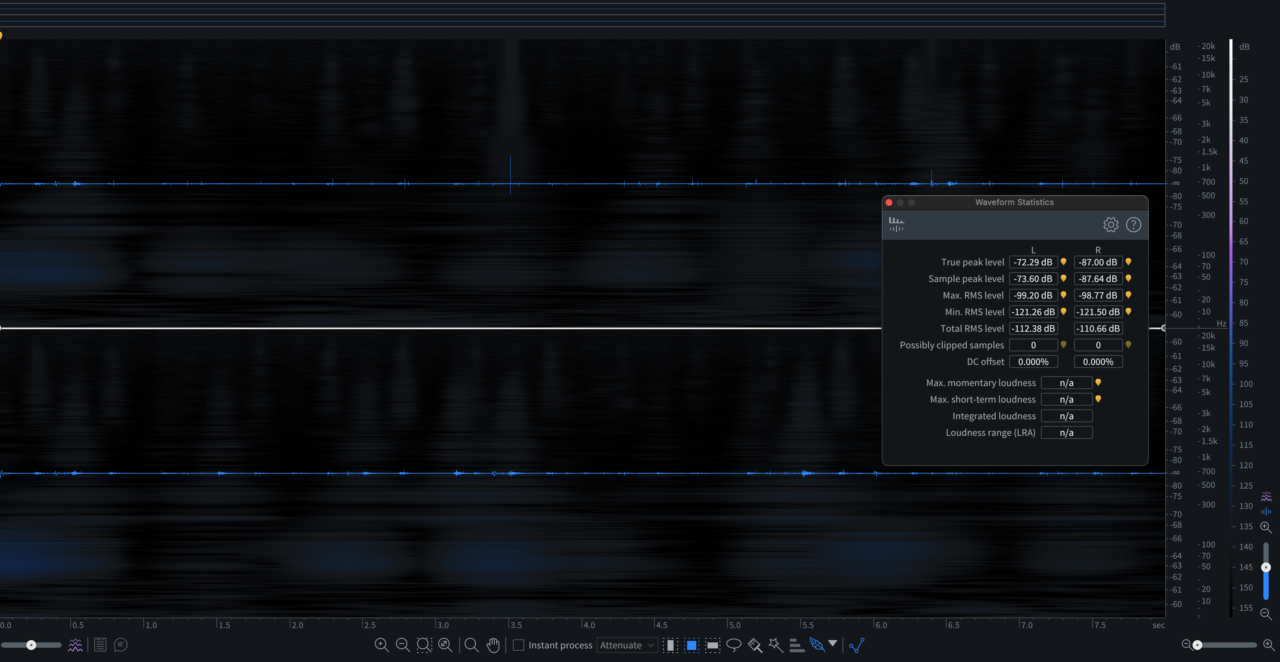
Task: Choose the time selection tool
Action: coord(671,645)
